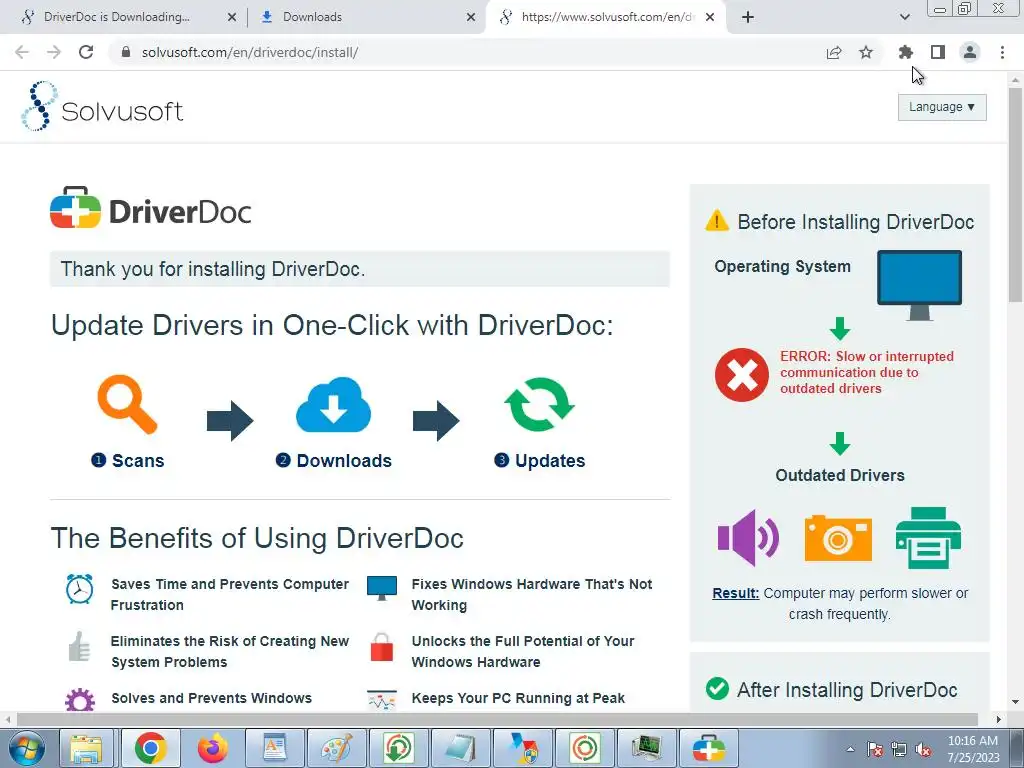
Task: View site security lock info
Action: (126, 52)
